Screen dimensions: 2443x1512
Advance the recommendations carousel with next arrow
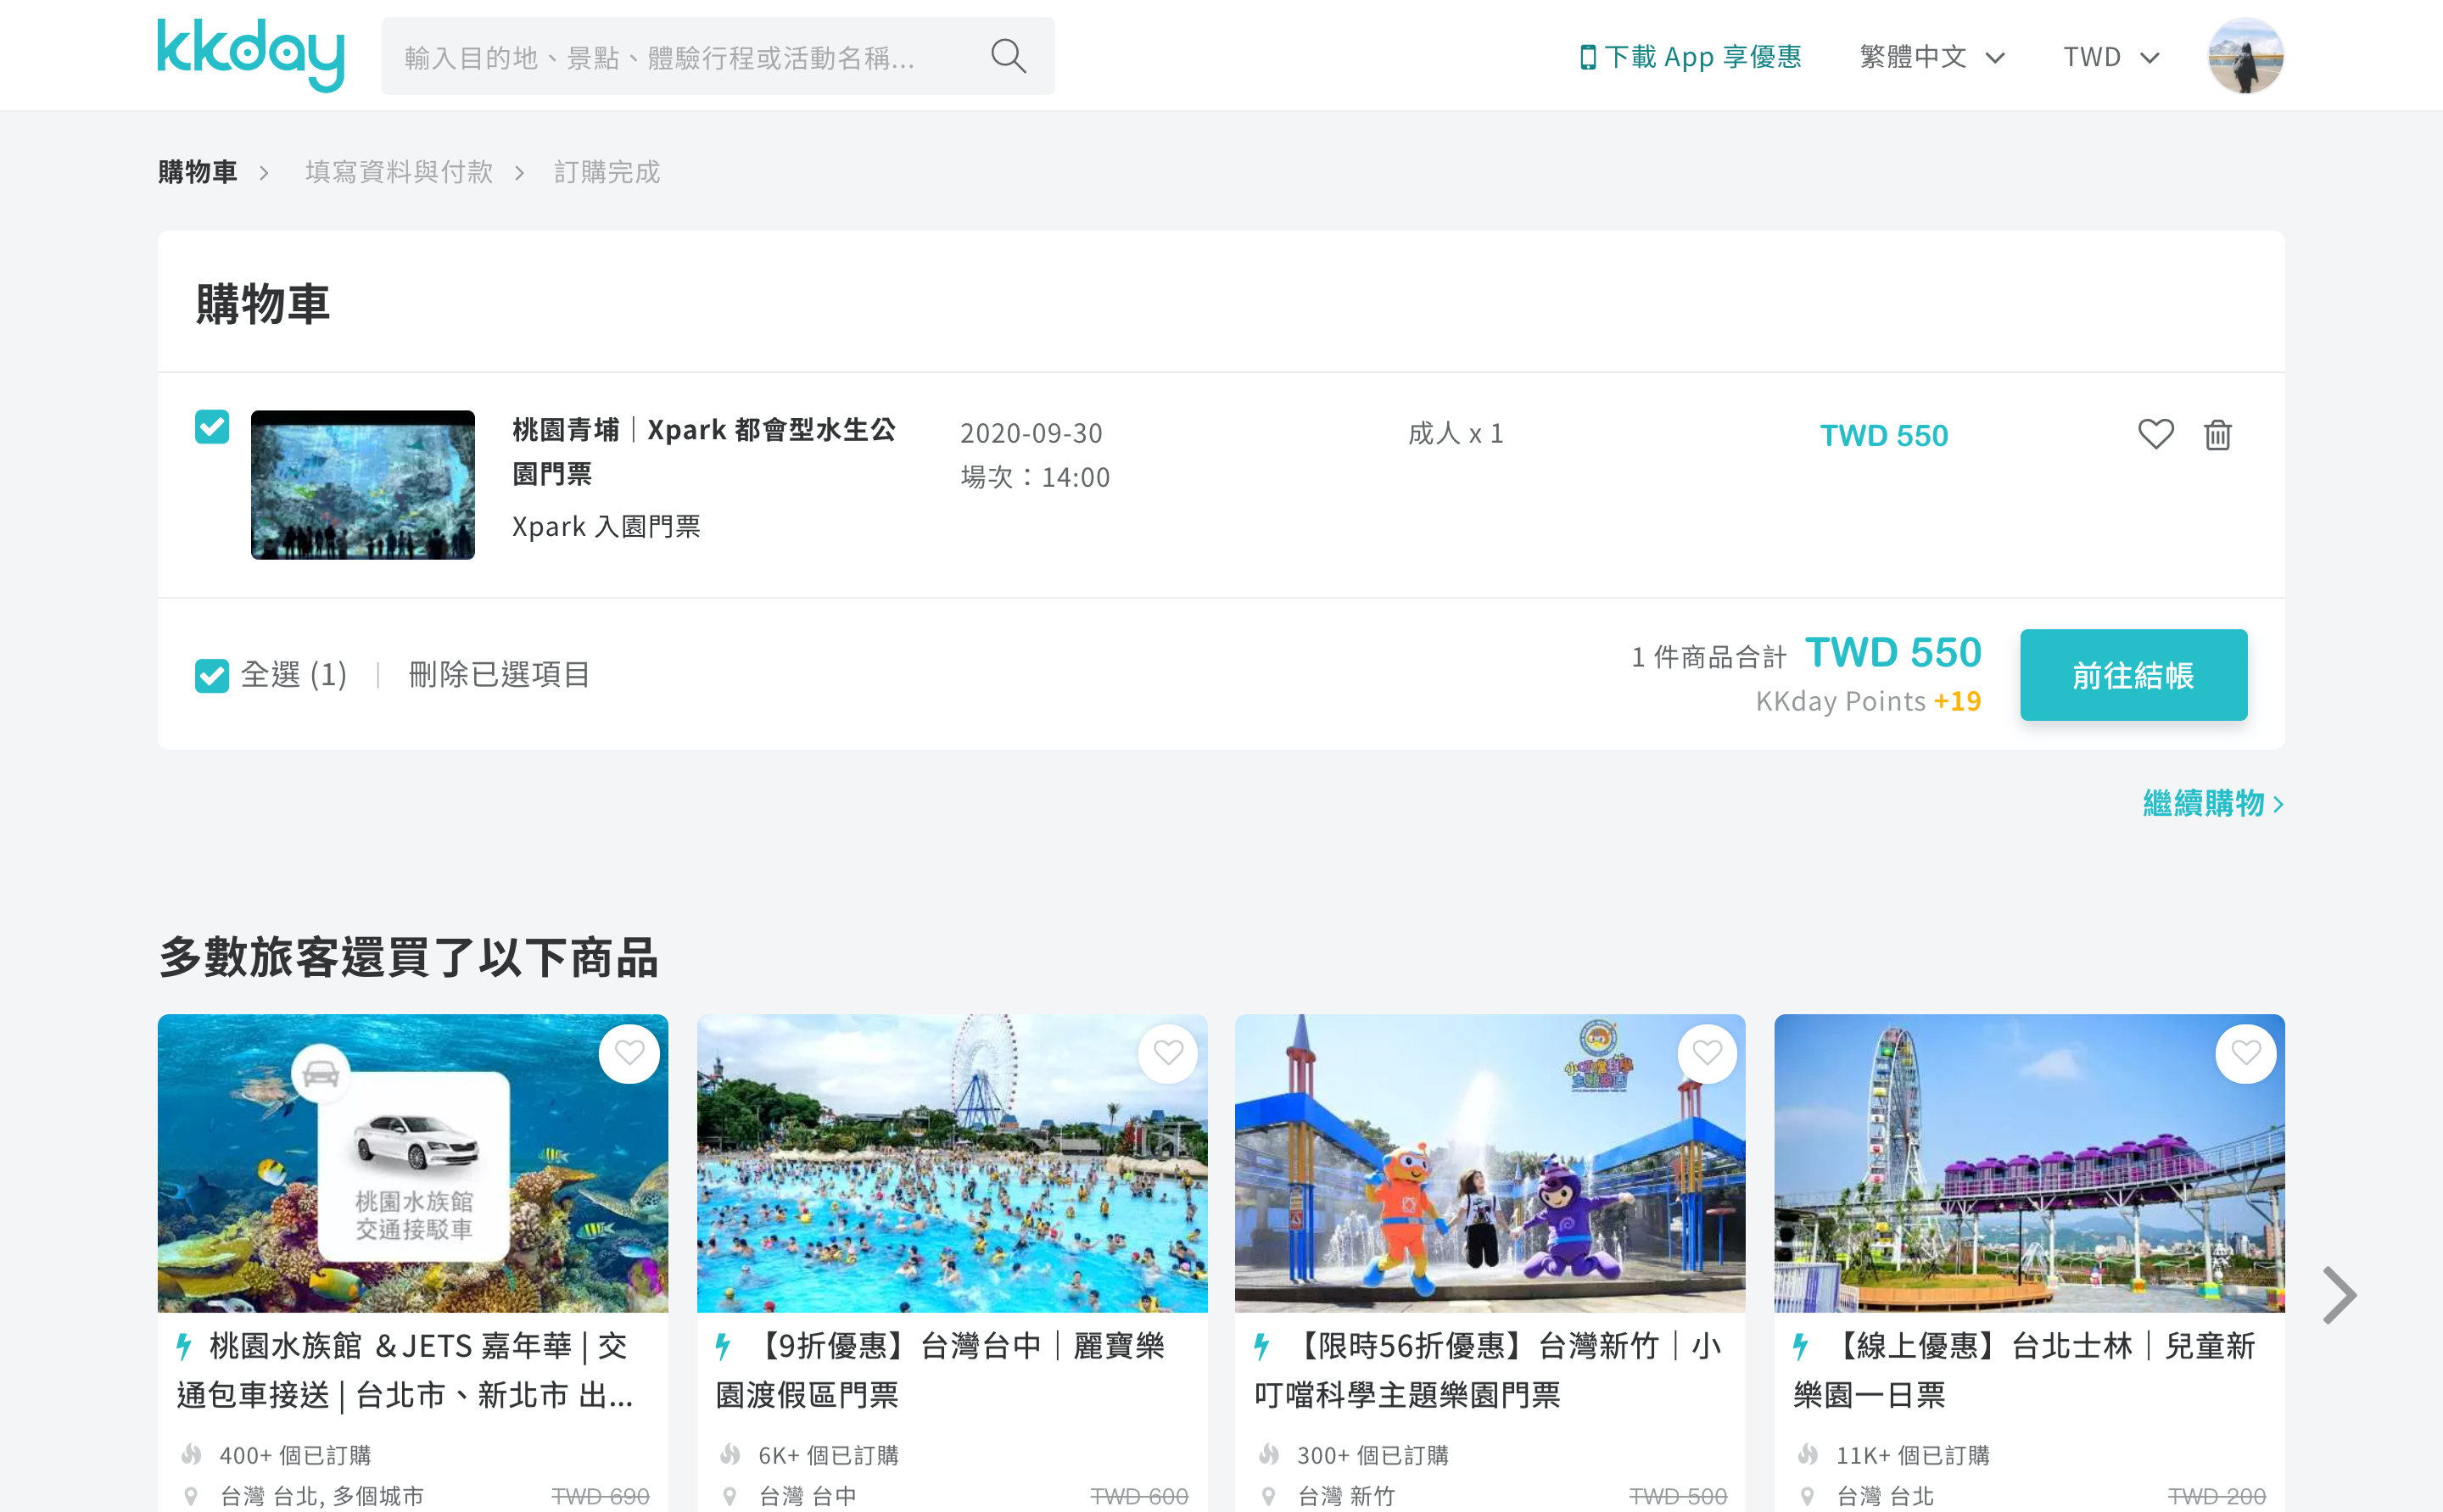point(2339,1295)
